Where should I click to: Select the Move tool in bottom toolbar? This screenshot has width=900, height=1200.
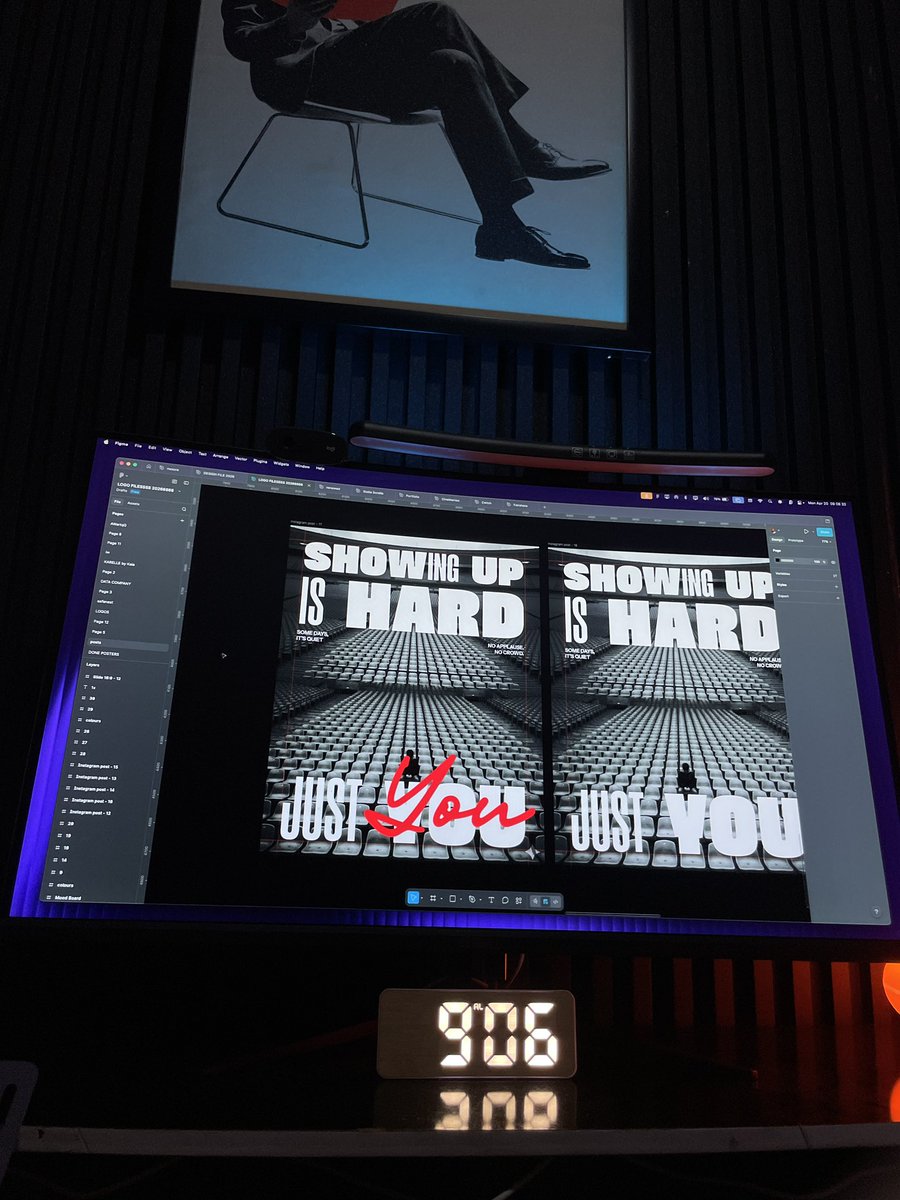click(x=413, y=898)
